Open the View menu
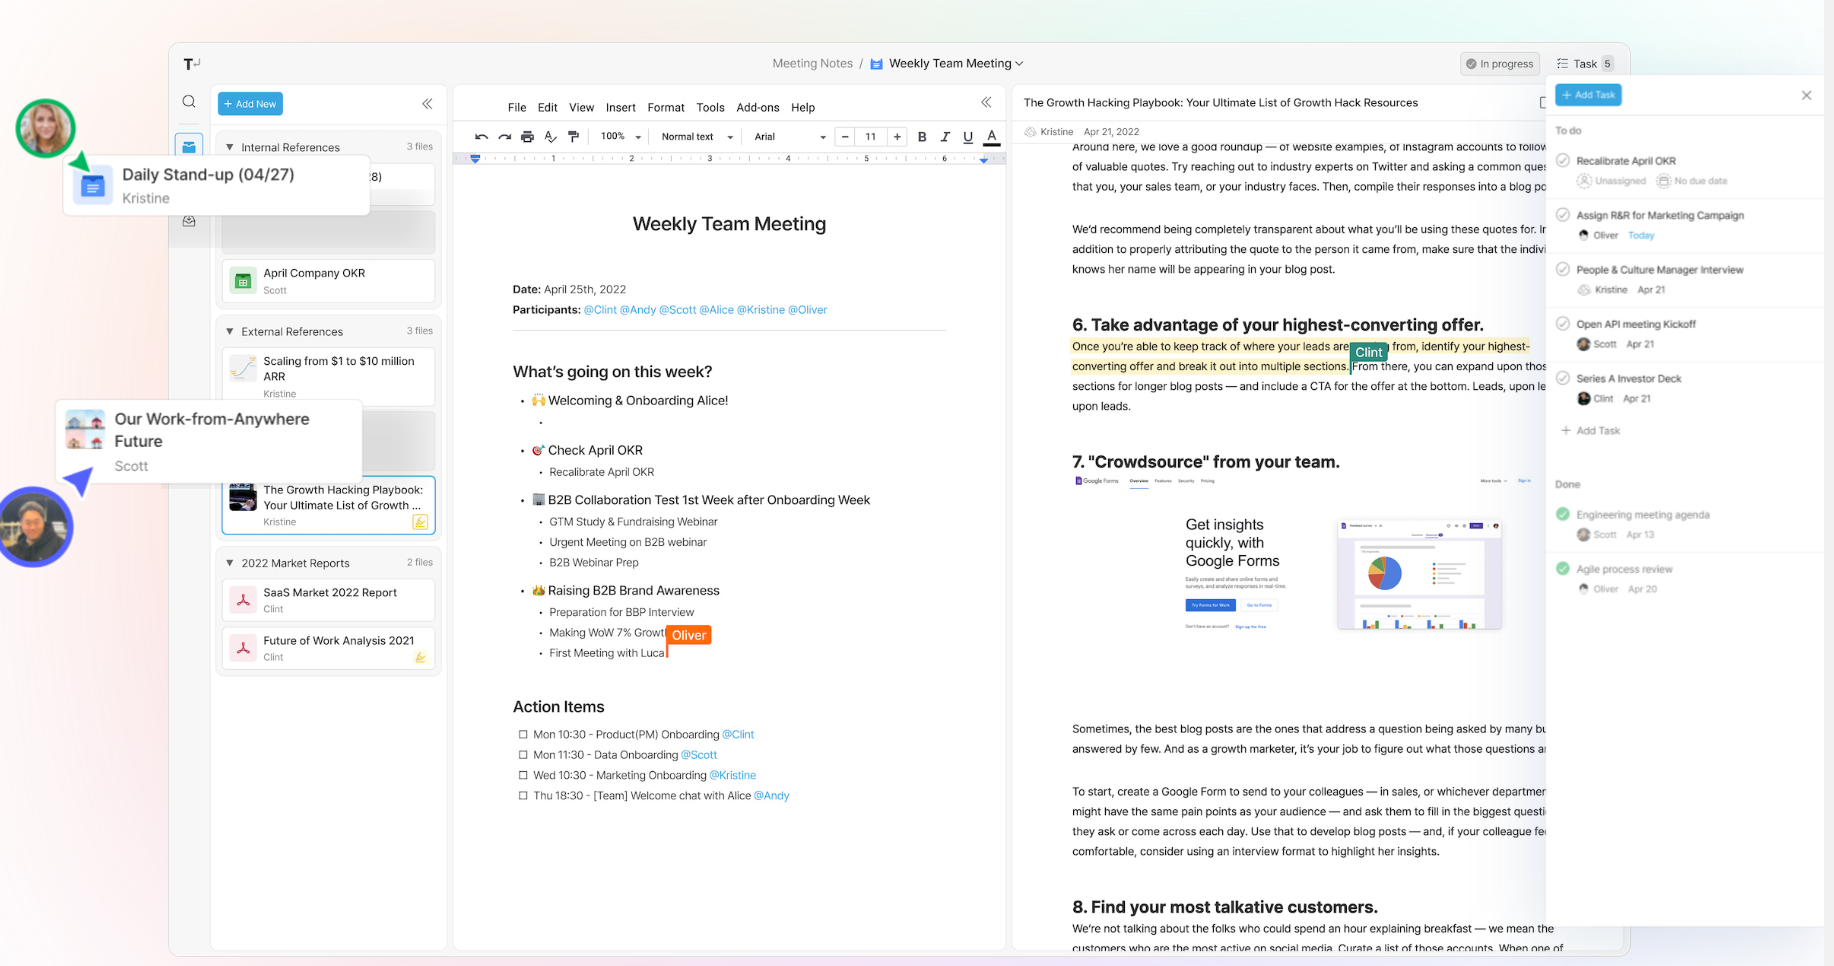 [582, 107]
